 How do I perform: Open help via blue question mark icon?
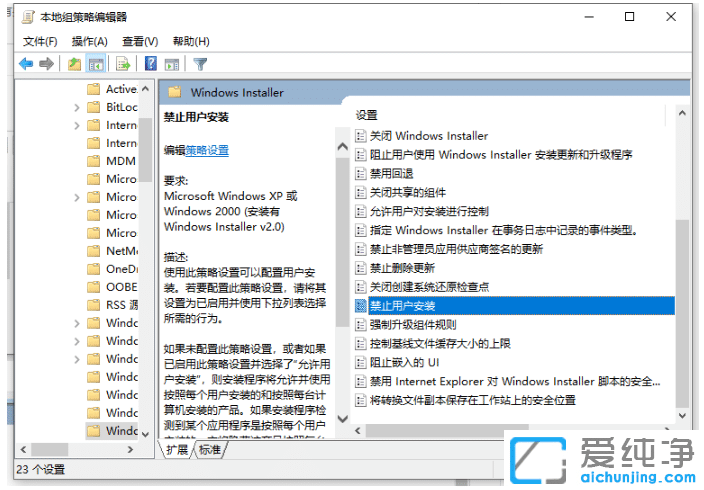point(151,64)
